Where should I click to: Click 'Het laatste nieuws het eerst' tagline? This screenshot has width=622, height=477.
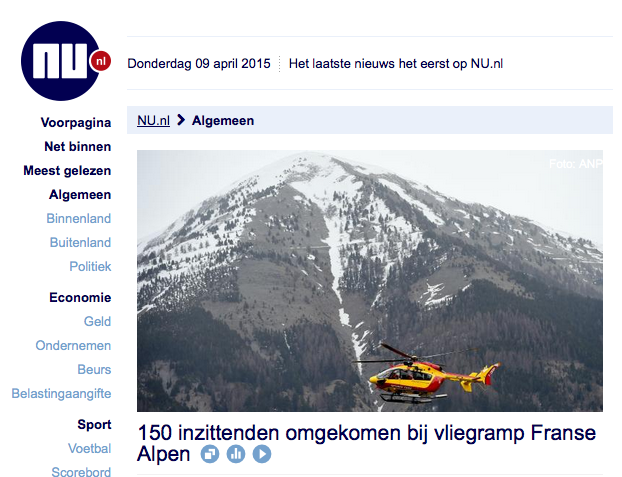pyautogui.click(x=396, y=64)
